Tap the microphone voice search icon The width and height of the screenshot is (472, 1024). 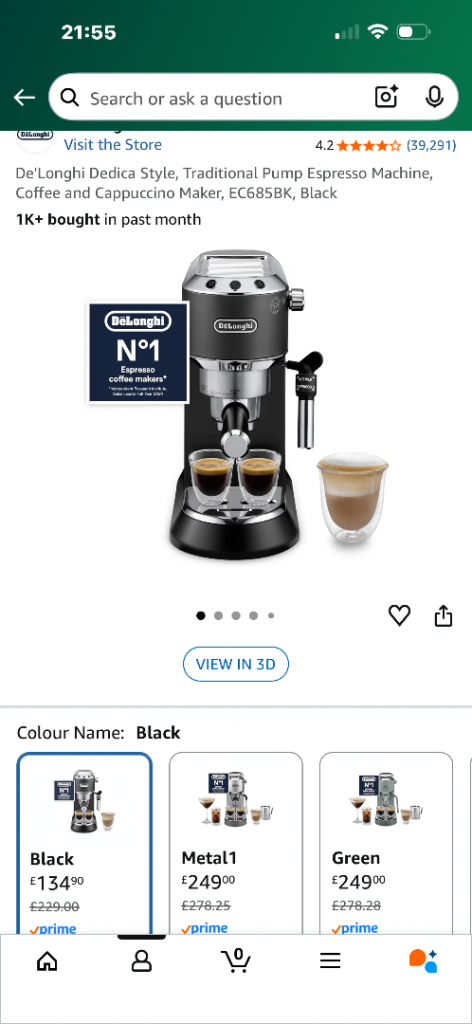click(x=434, y=98)
